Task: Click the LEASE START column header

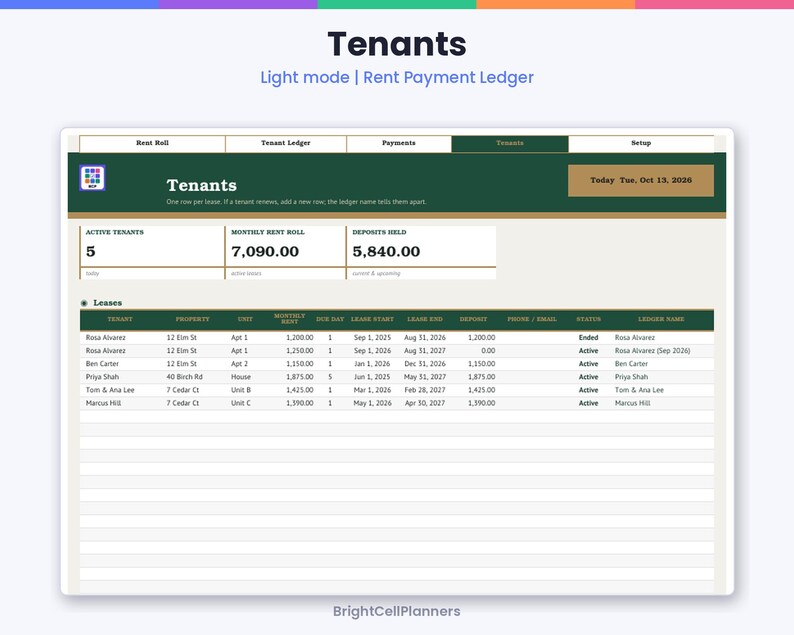Action: [x=372, y=319]
